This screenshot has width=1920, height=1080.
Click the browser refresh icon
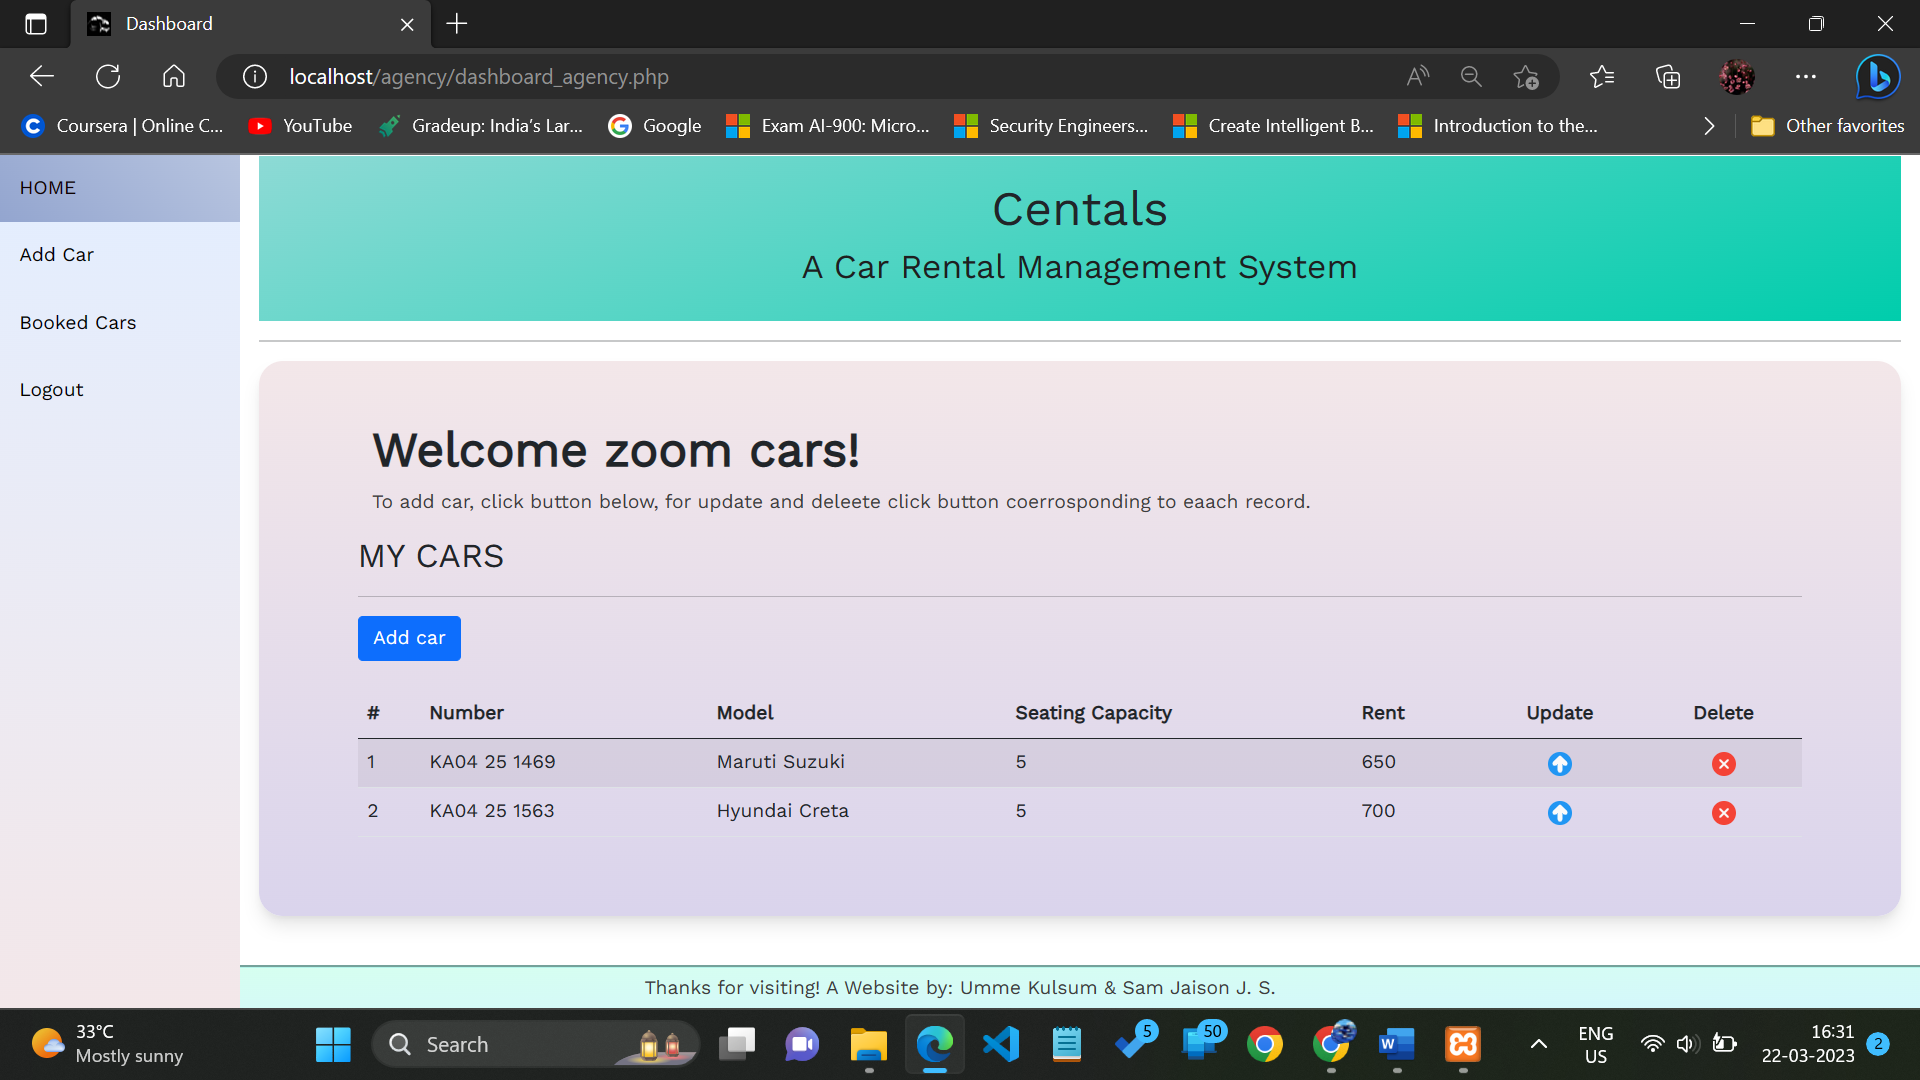click(x=108, y=77)
